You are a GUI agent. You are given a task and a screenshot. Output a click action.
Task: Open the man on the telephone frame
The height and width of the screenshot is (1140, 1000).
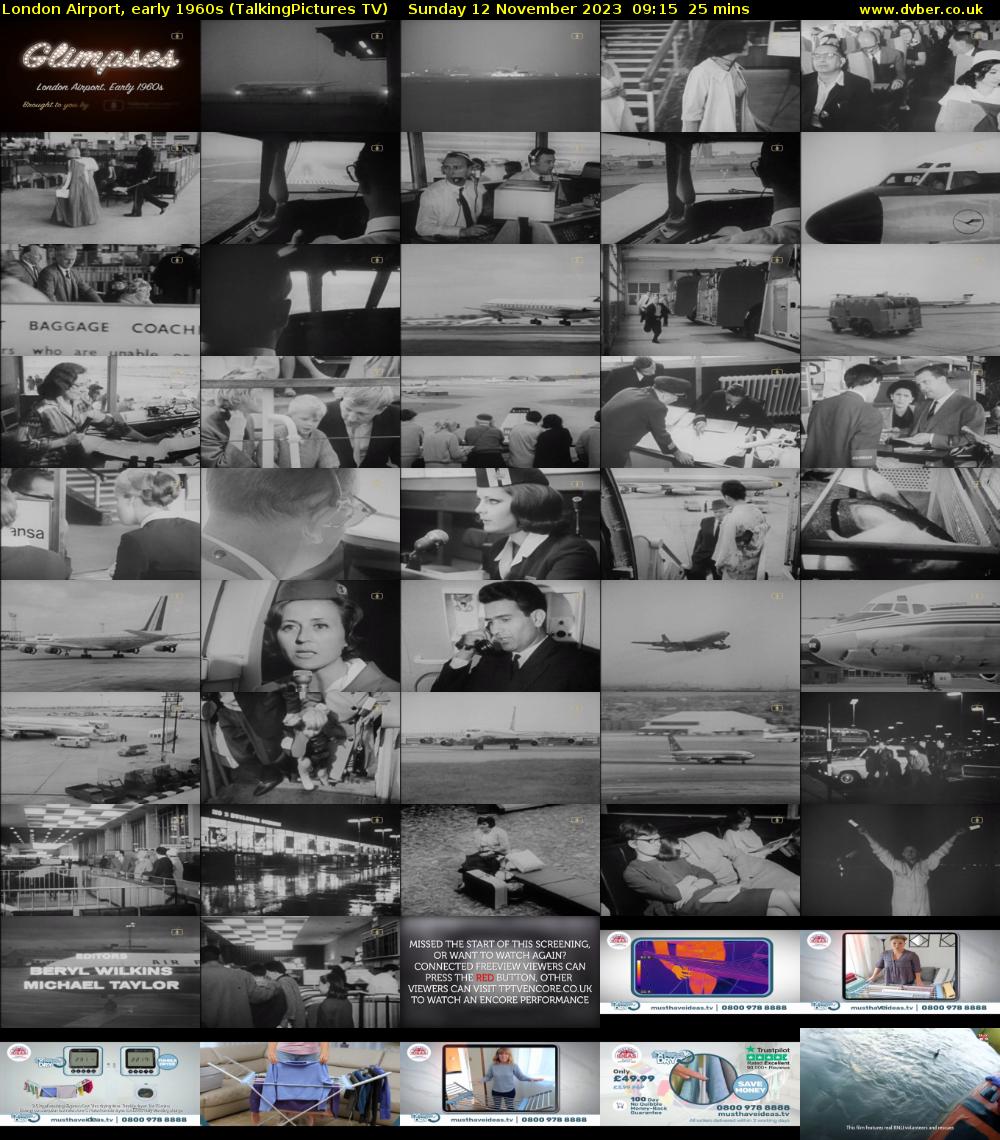(500, 635)
